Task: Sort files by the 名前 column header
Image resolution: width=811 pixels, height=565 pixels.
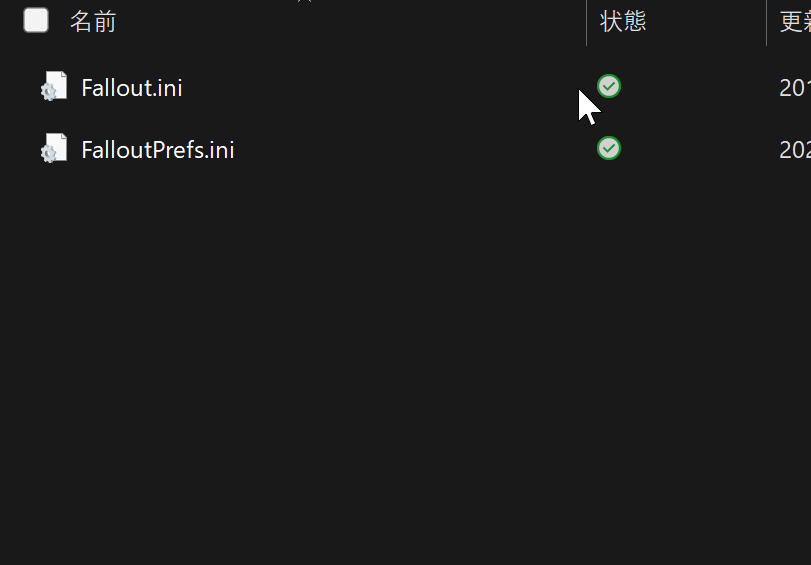Action: 93,21
